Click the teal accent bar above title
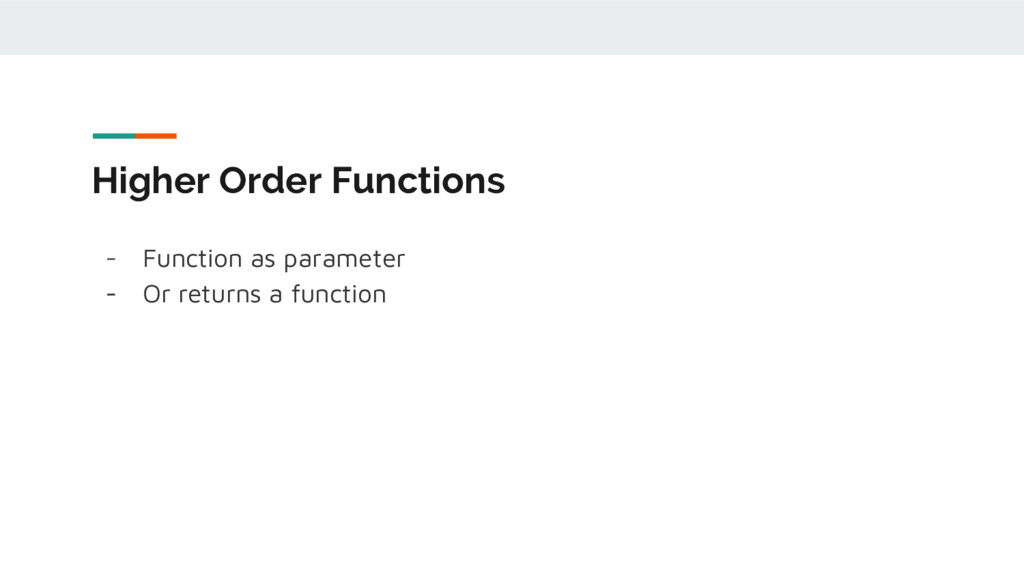 tap(113, 136)
